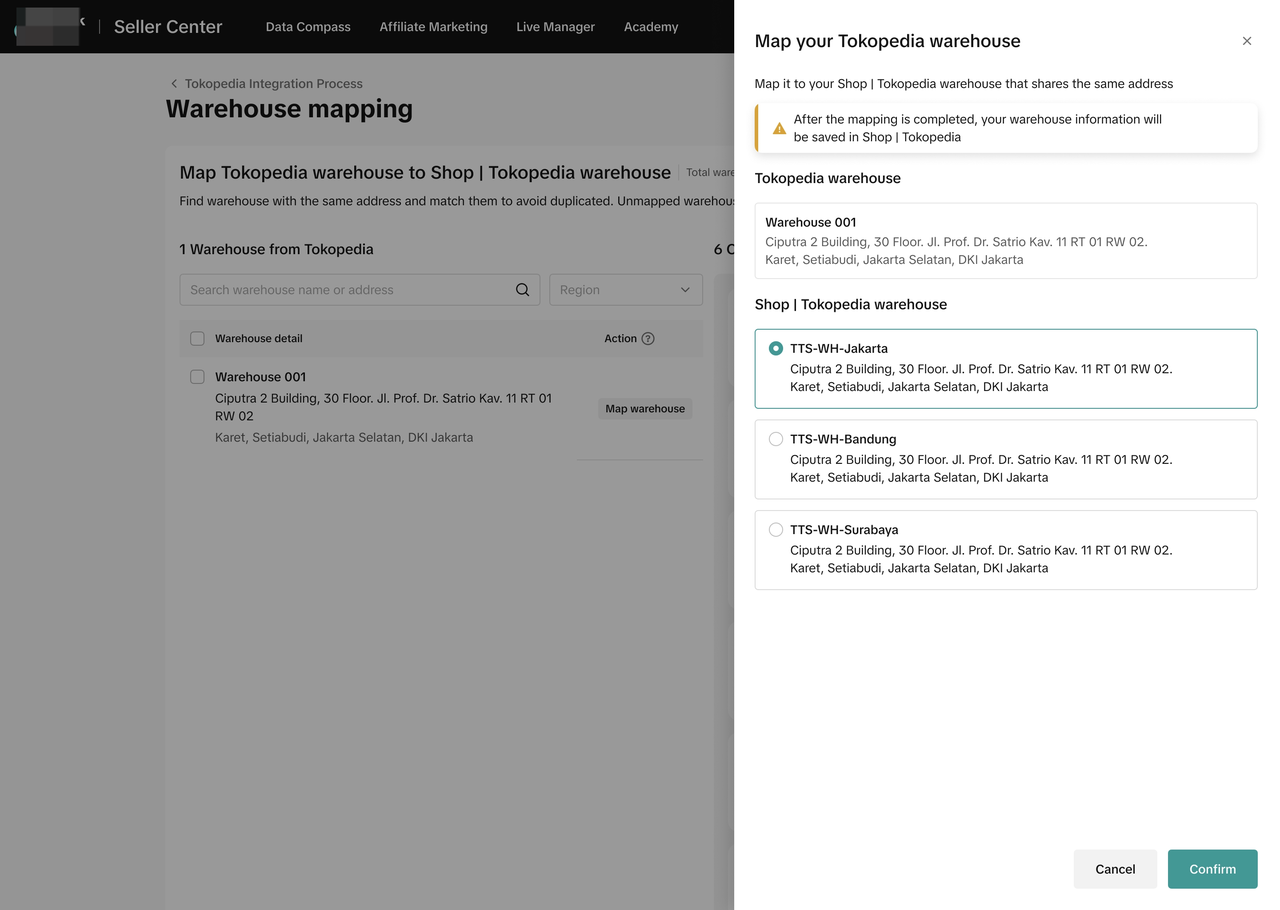Image resolution: width=1280 pixels, height=910 pixels.
Task: Choose the TTS-WH-Surabaya warehouse option
Action: click(x=776, y=530)
